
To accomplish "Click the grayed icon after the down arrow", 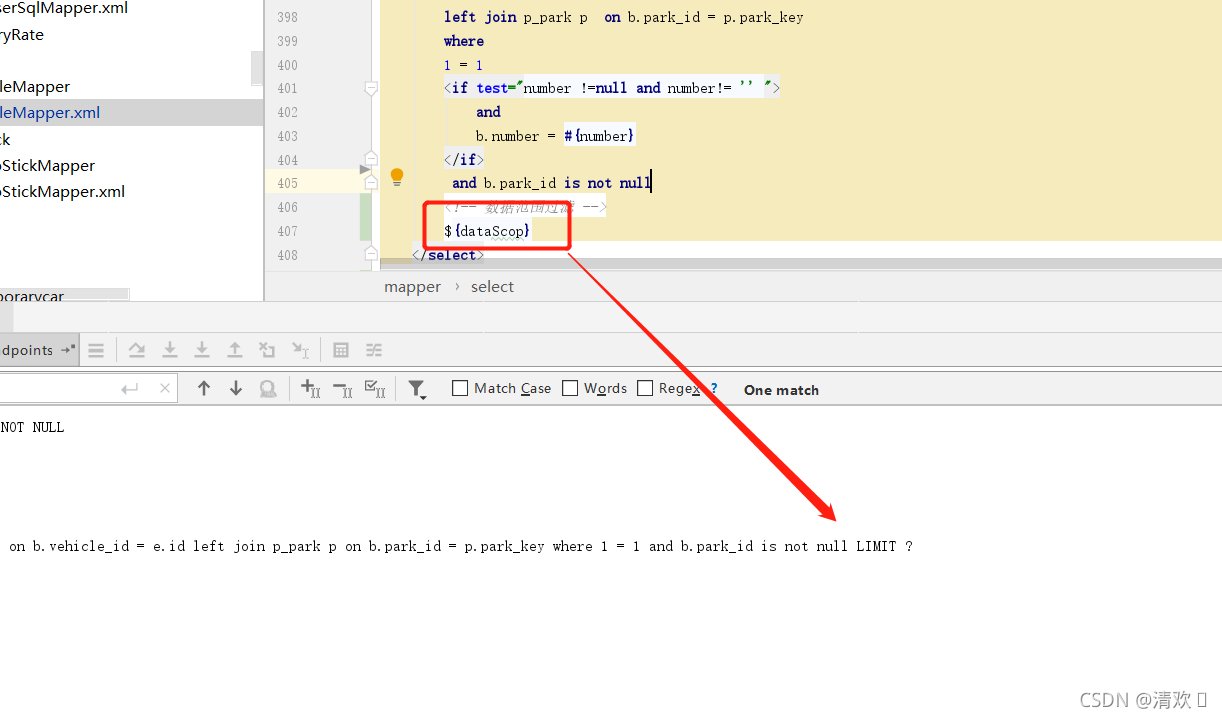I will pyautogui.click(x=268, y=389).
